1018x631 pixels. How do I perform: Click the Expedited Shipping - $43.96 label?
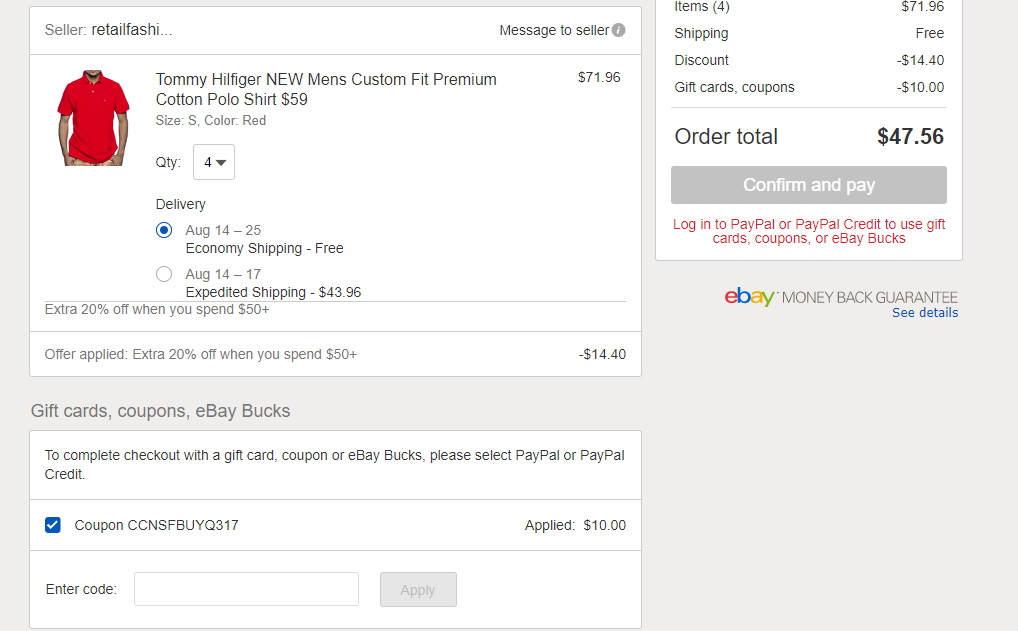(273, 292)
